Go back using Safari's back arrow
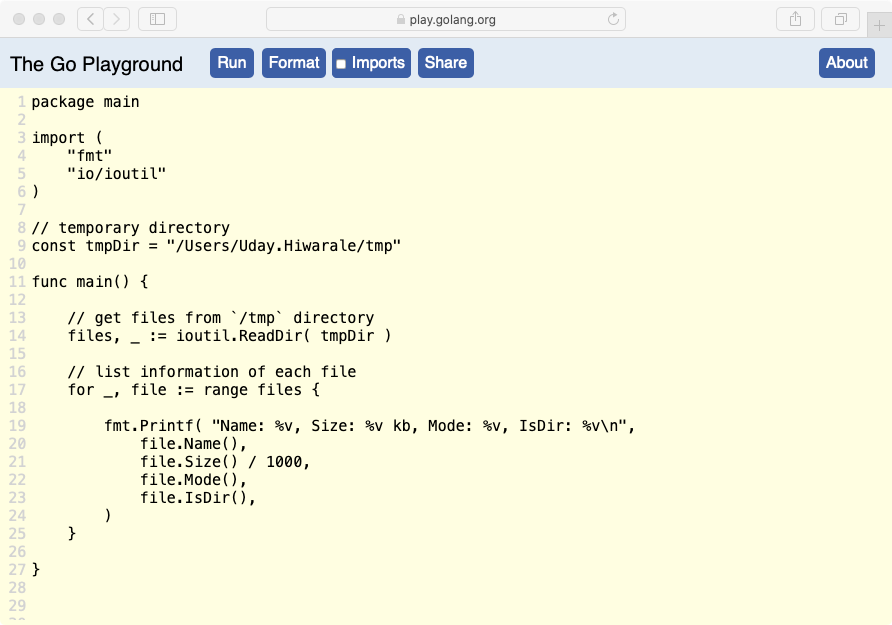The image size is (892, 625). click(x=90, y=19)
